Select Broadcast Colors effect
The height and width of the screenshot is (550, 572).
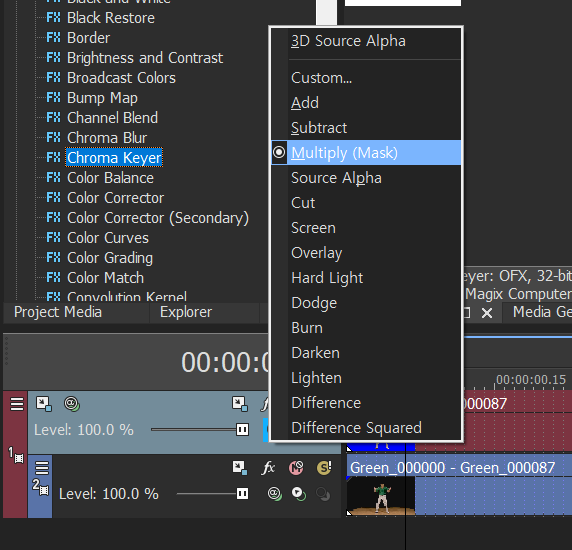(121, 78)
